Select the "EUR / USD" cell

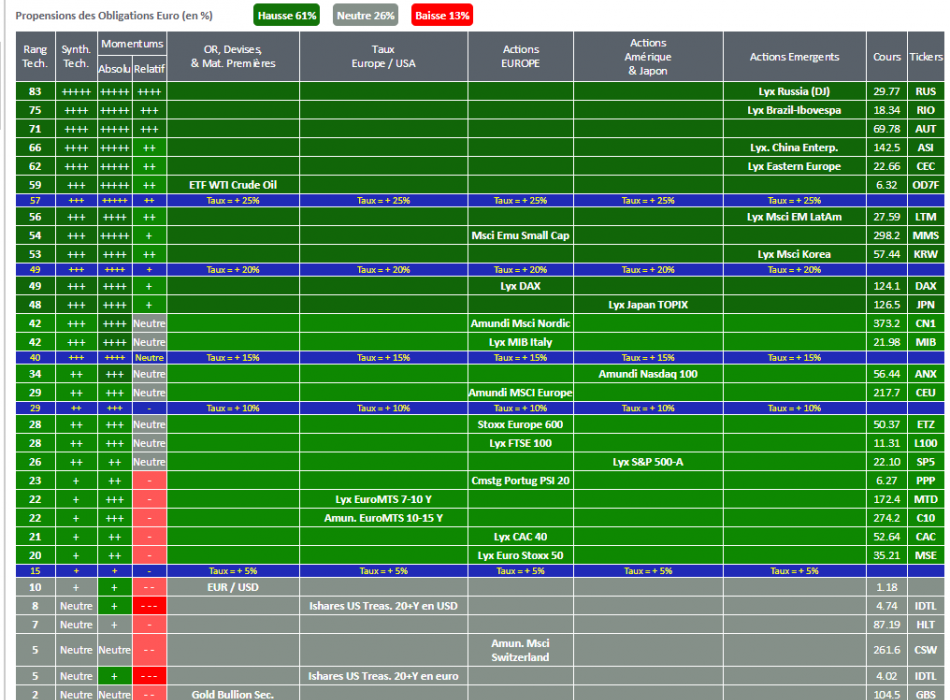[233, 588]
